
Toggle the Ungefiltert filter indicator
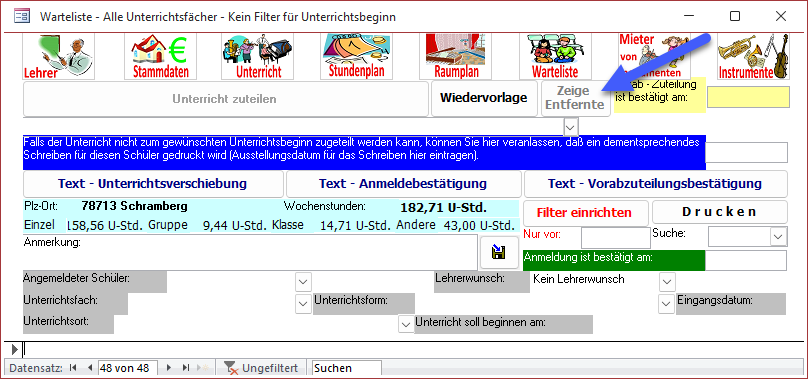[x=262, y=368]
